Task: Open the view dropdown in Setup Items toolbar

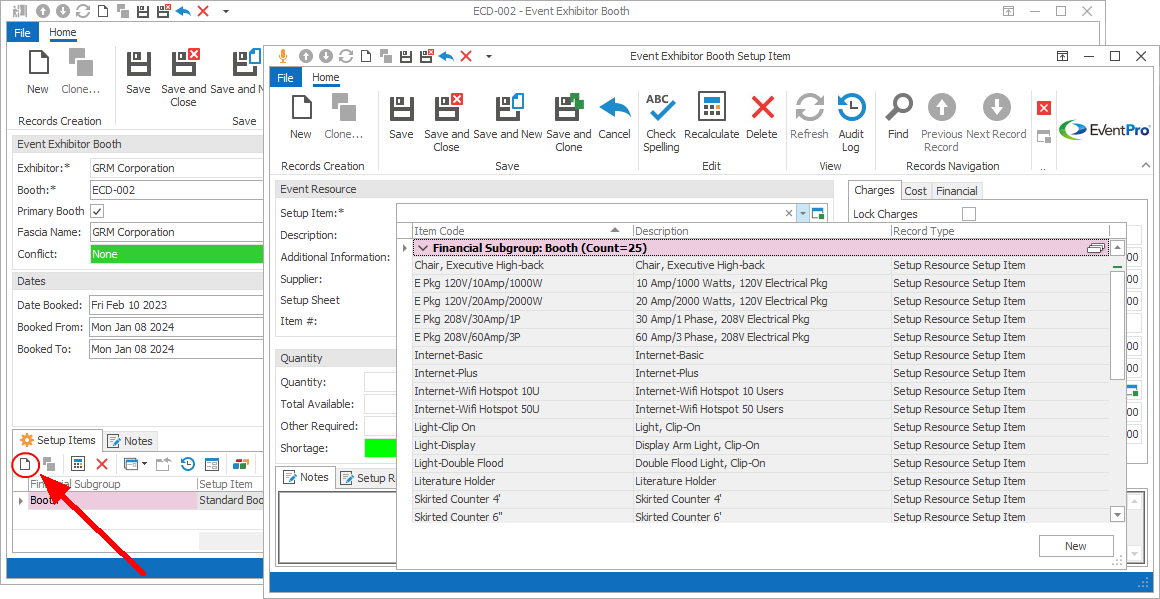Action: (x=144, y=464)
